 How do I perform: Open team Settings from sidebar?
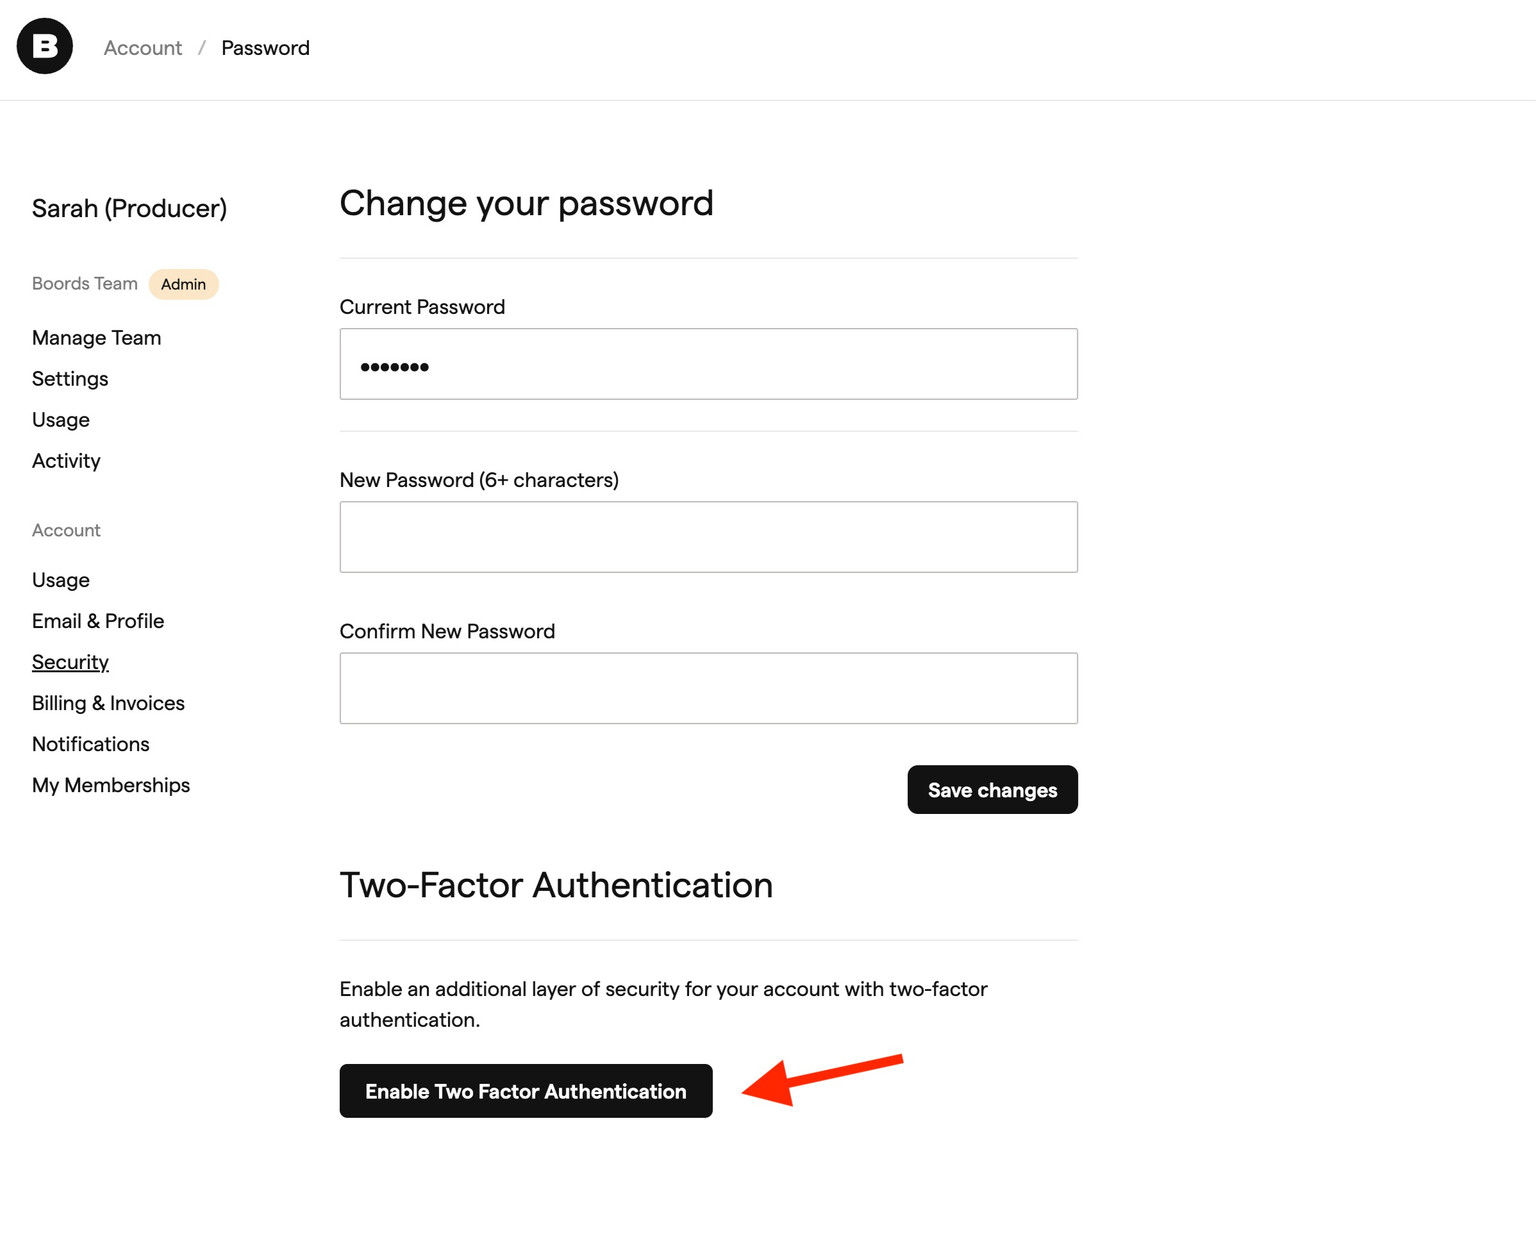(70, 379)
